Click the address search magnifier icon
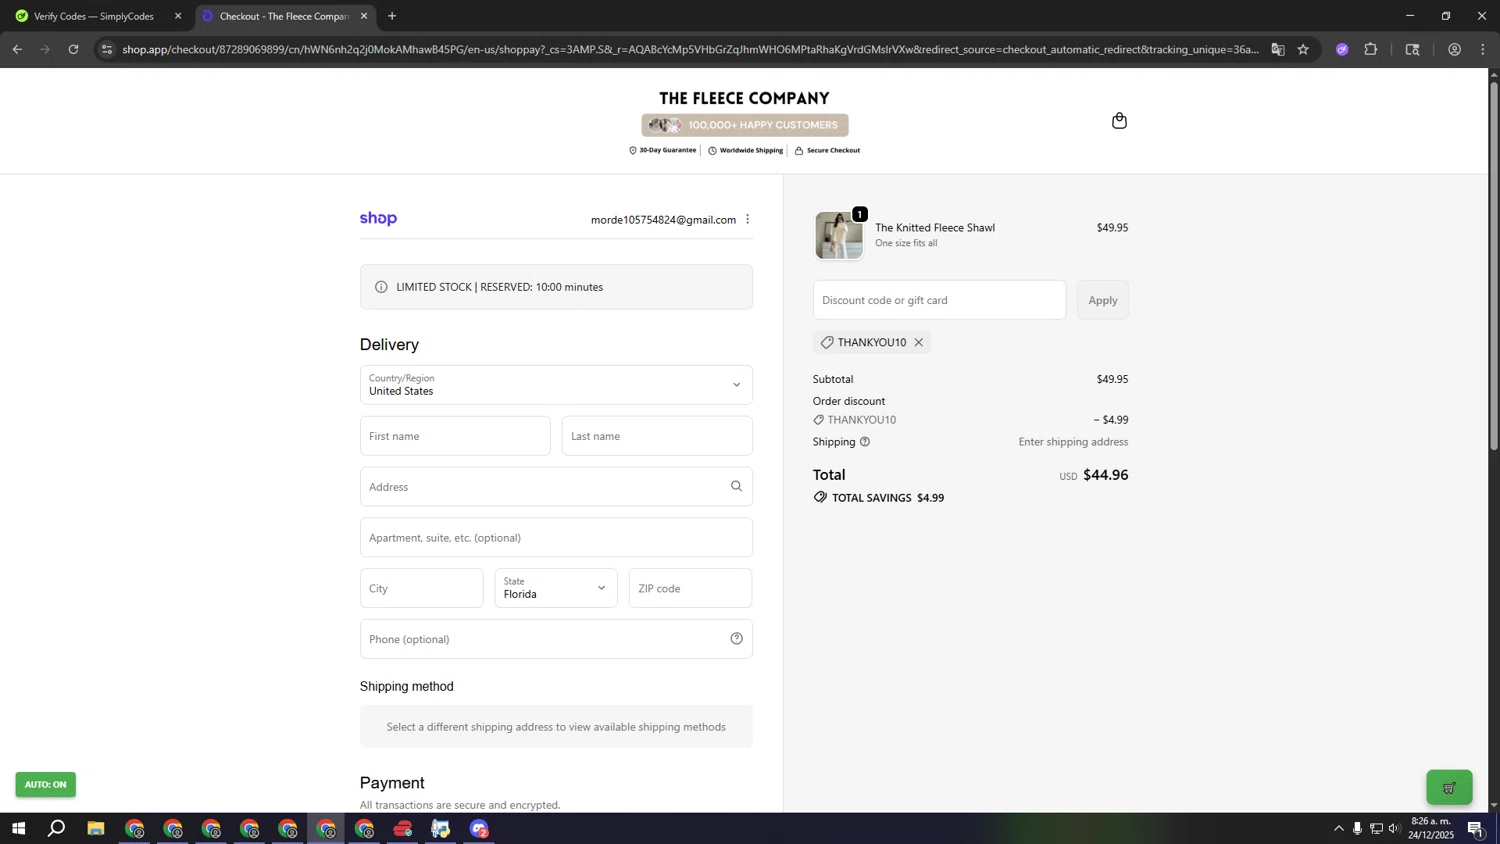This screenshot has width=1500, height=844. [736, 486]
